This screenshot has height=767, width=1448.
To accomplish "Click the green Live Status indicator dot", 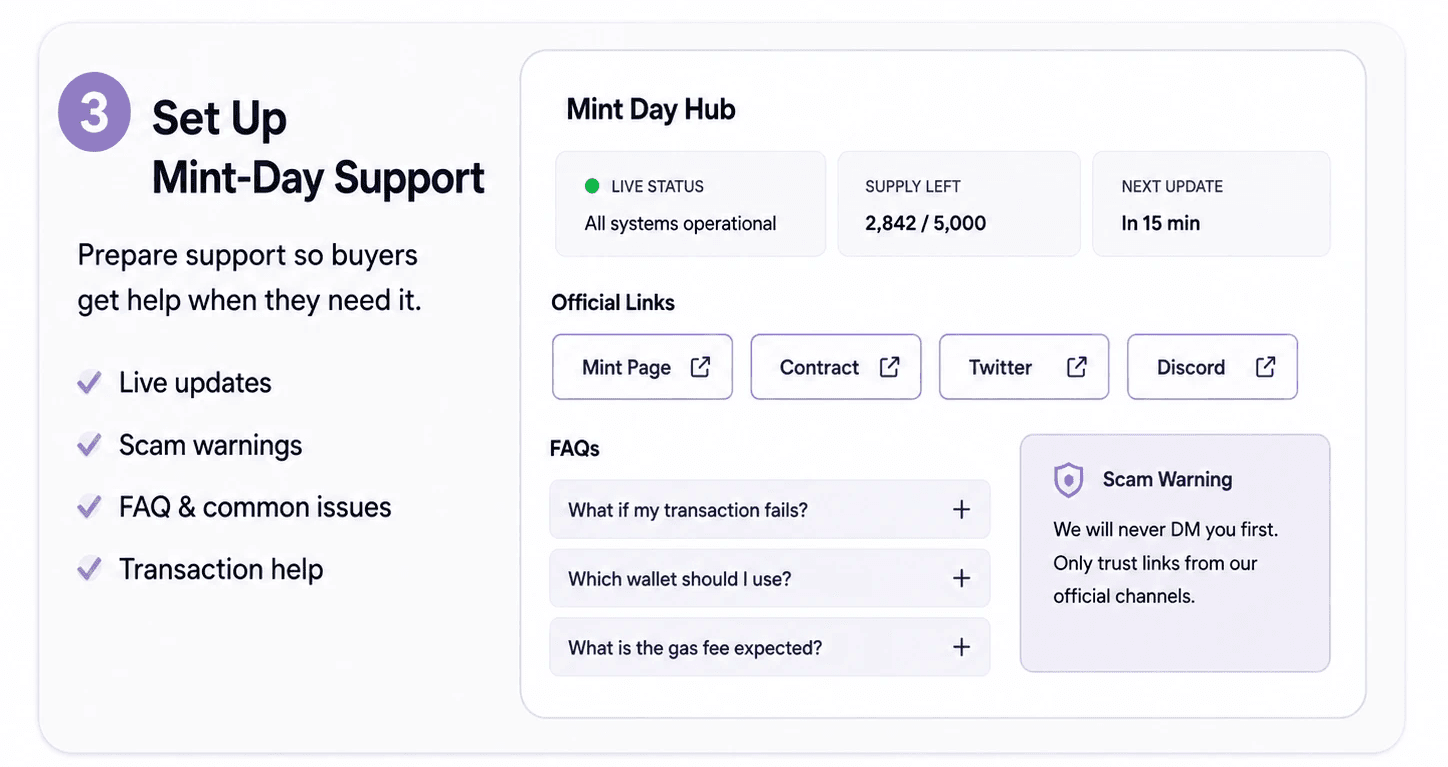I will click(592, 186).
